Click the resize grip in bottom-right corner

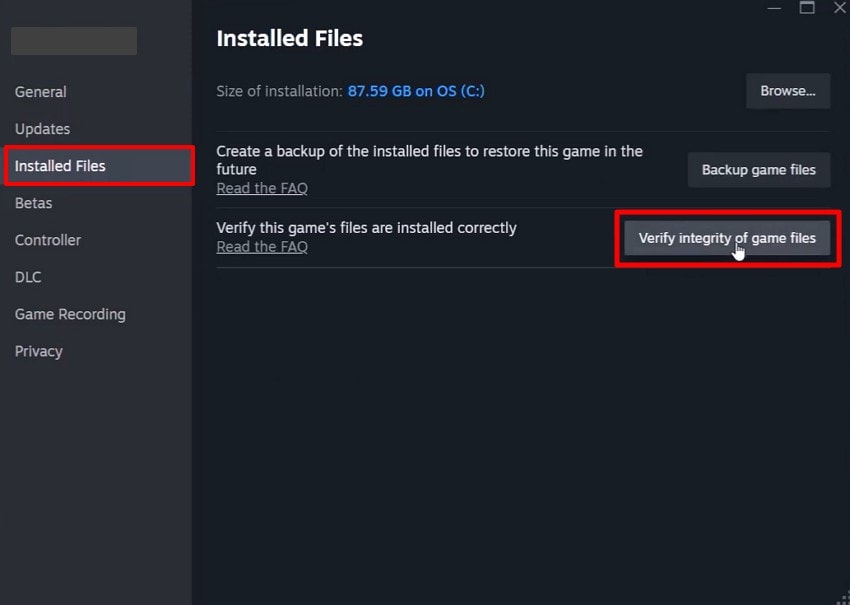point(843,597)
